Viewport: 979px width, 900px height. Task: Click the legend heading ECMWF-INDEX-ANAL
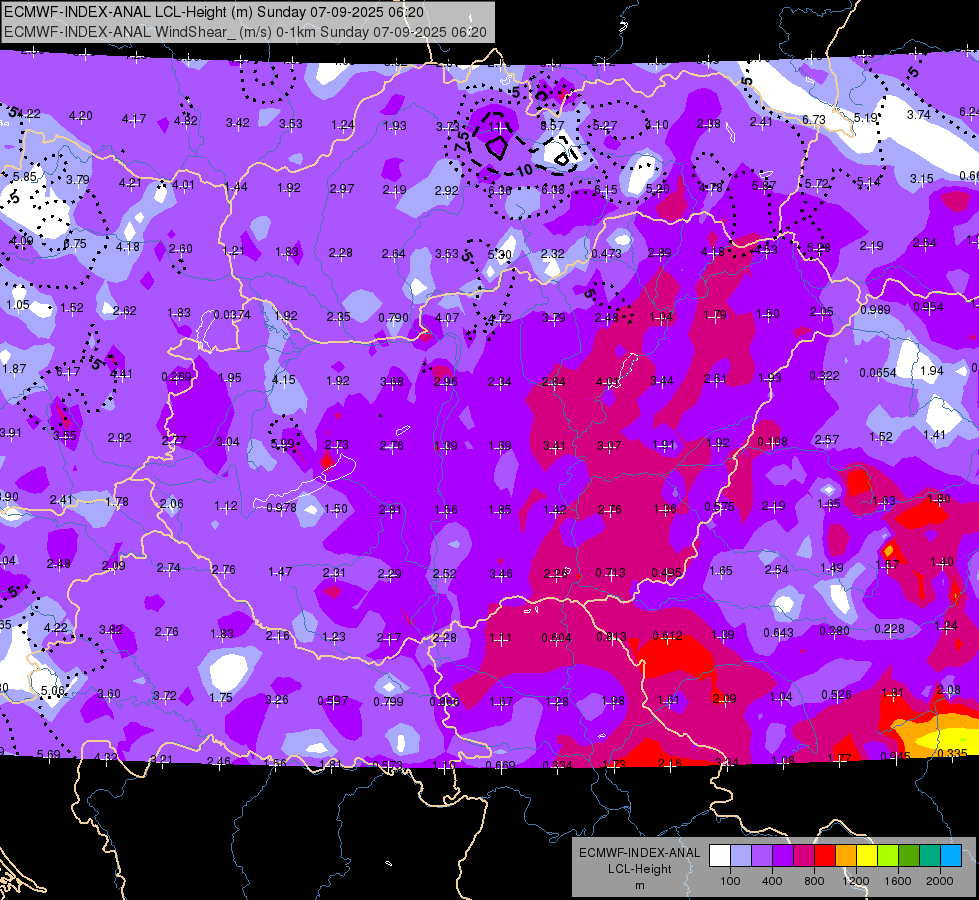tap(639, 853)
